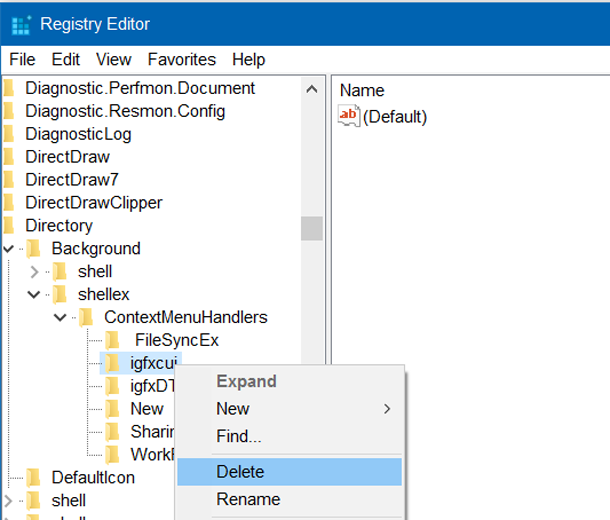Click the folder icon of Sharing key
This screenshot has height=520, width=610.
pyautogui.click(x=113, y=432)
